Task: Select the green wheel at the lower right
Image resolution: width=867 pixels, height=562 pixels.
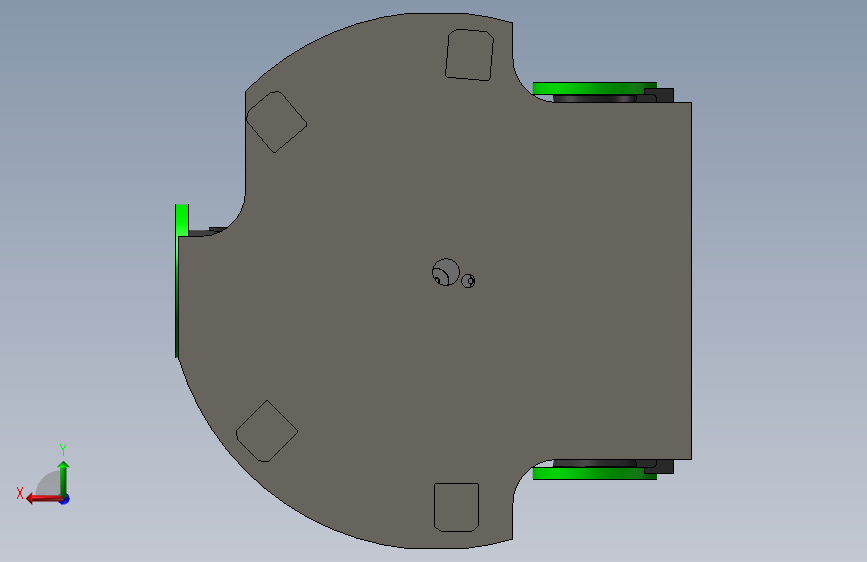Action: (594, 473)
